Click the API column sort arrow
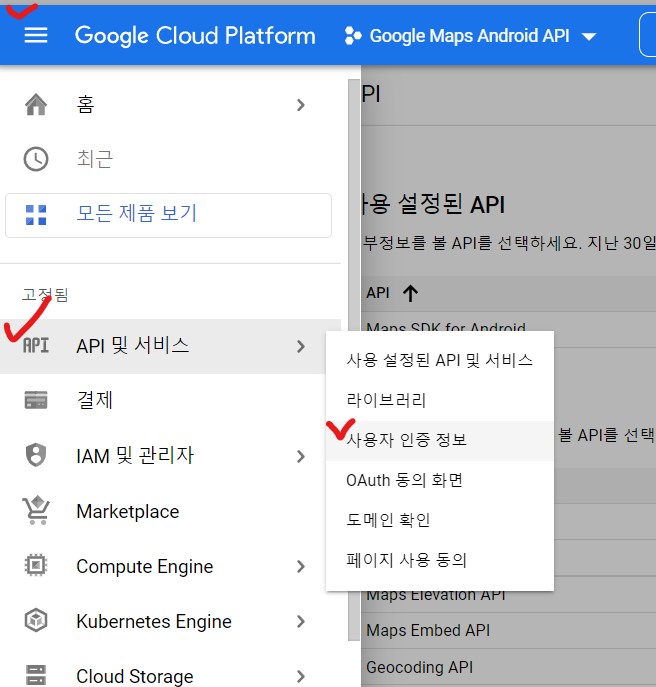 pos(411,293)
